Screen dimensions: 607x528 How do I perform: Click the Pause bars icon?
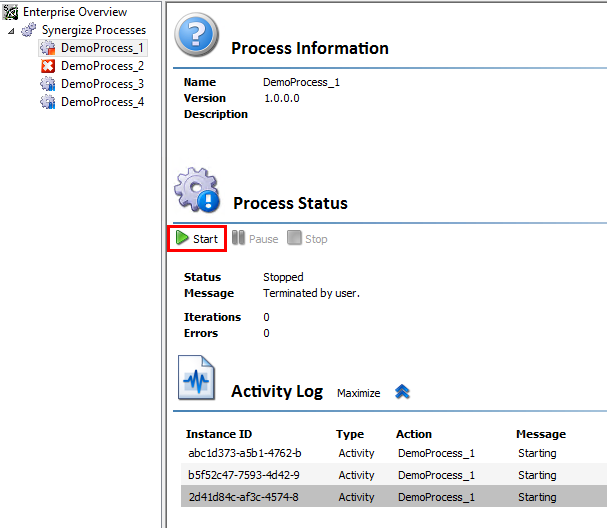tap(238, 238)
